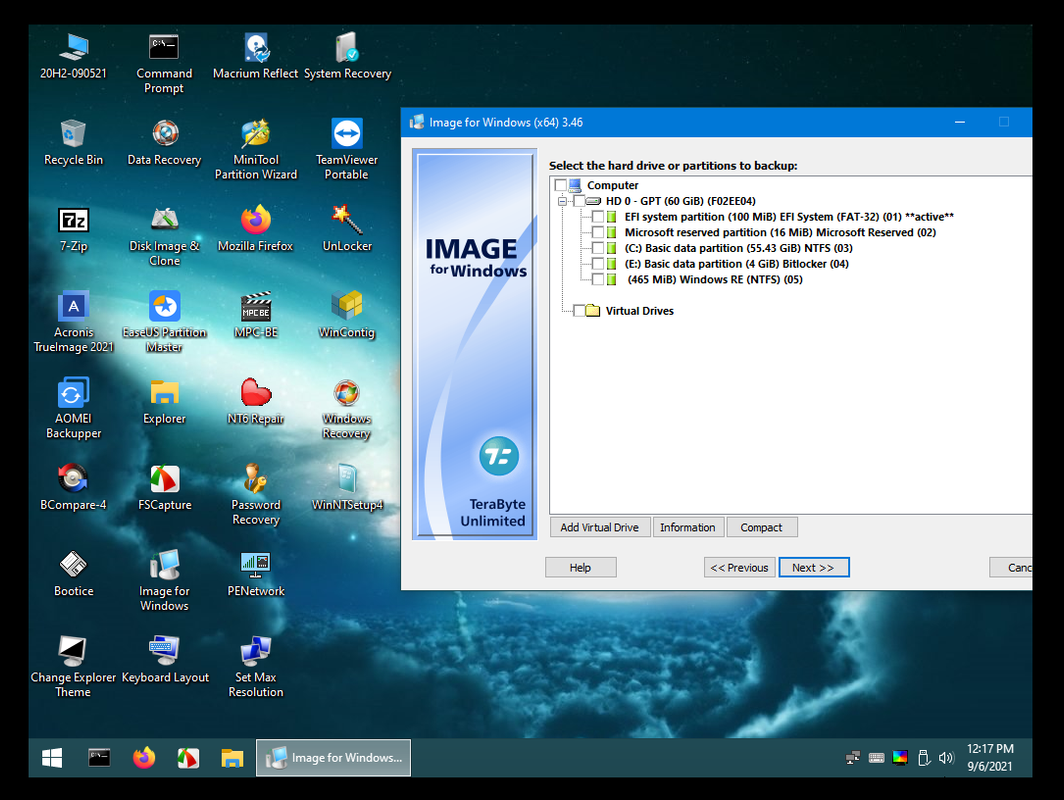This screenshot has width=1064, height=800.
Task: Open the WinNTSetup4 desktop icon
Action: [x=347, y=487]
